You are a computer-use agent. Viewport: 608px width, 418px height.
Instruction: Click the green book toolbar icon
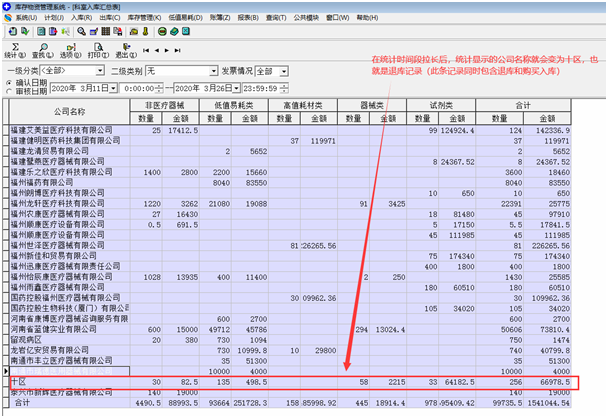[x=174, y=31]
